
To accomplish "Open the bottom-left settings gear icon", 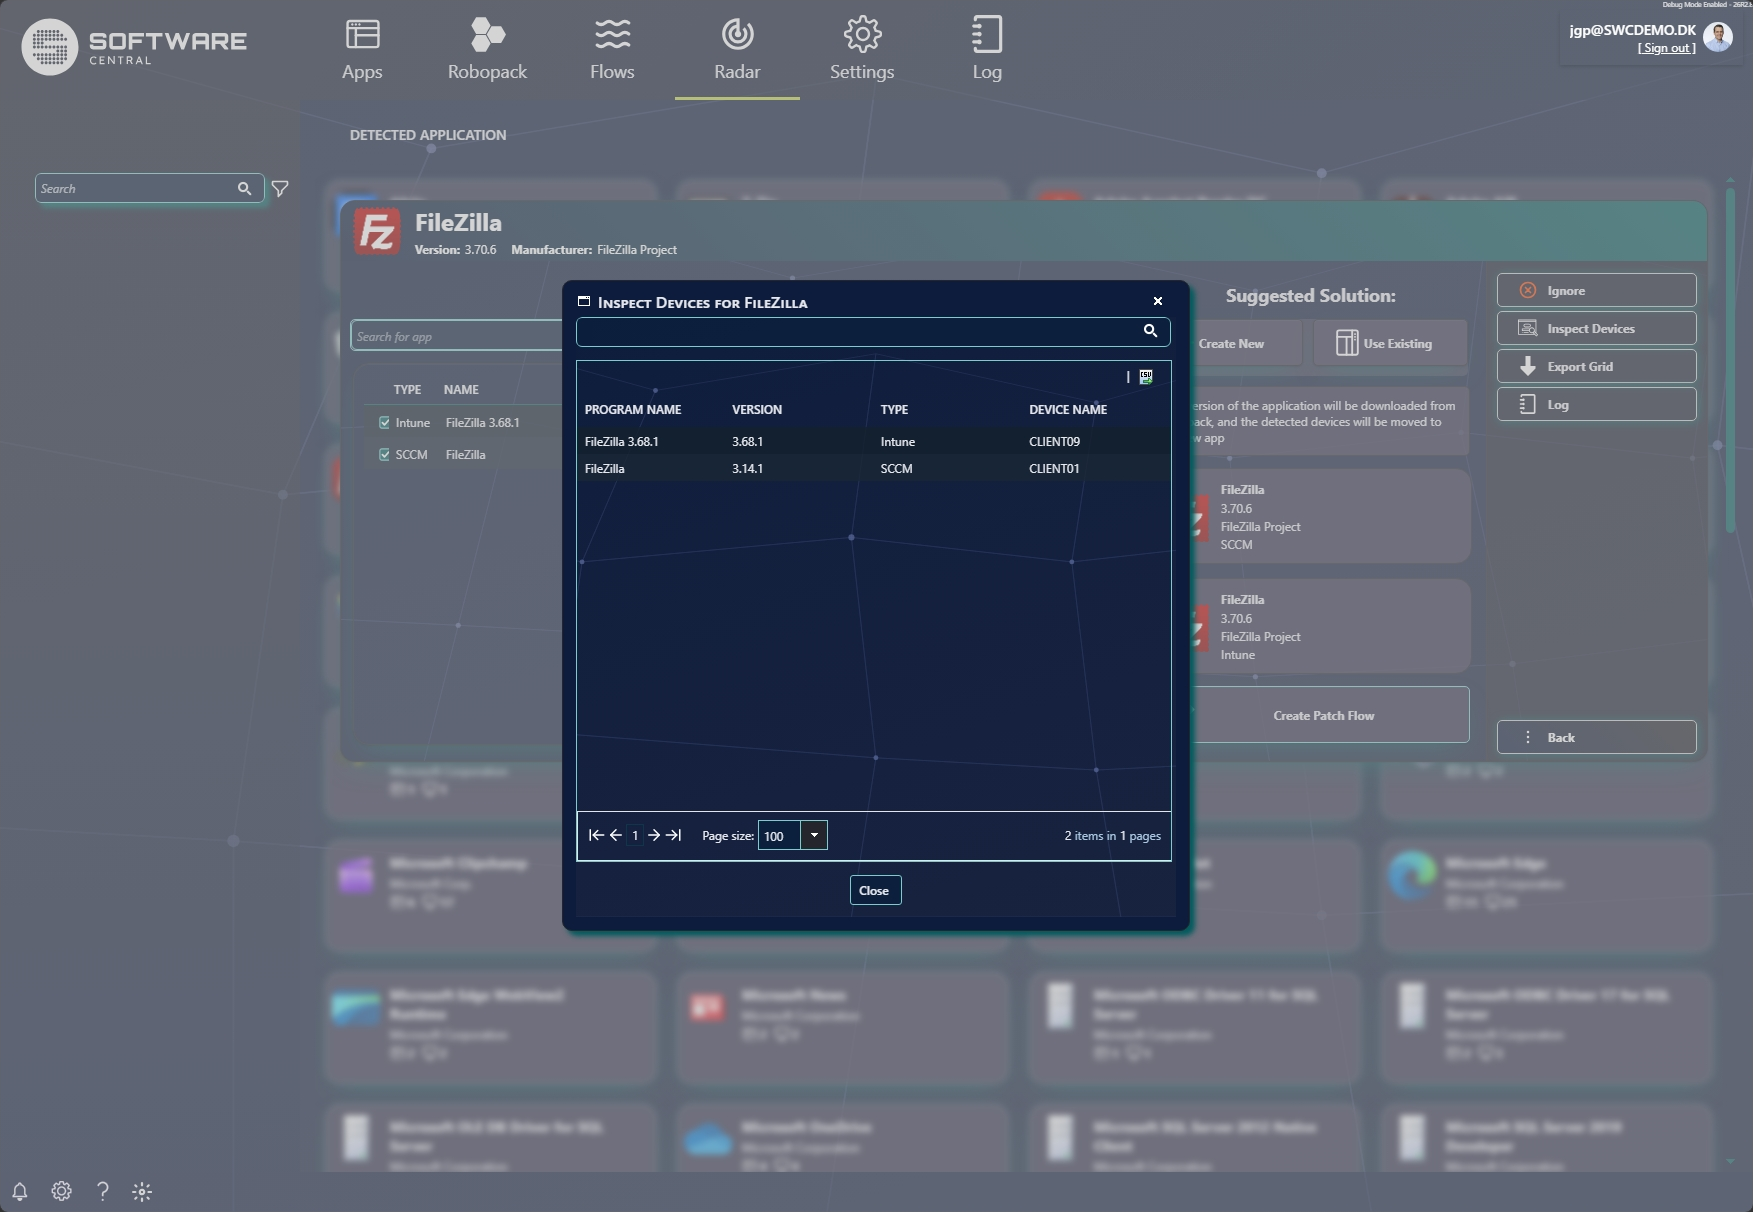I will pyautogui.click(x=61, y=1191).
